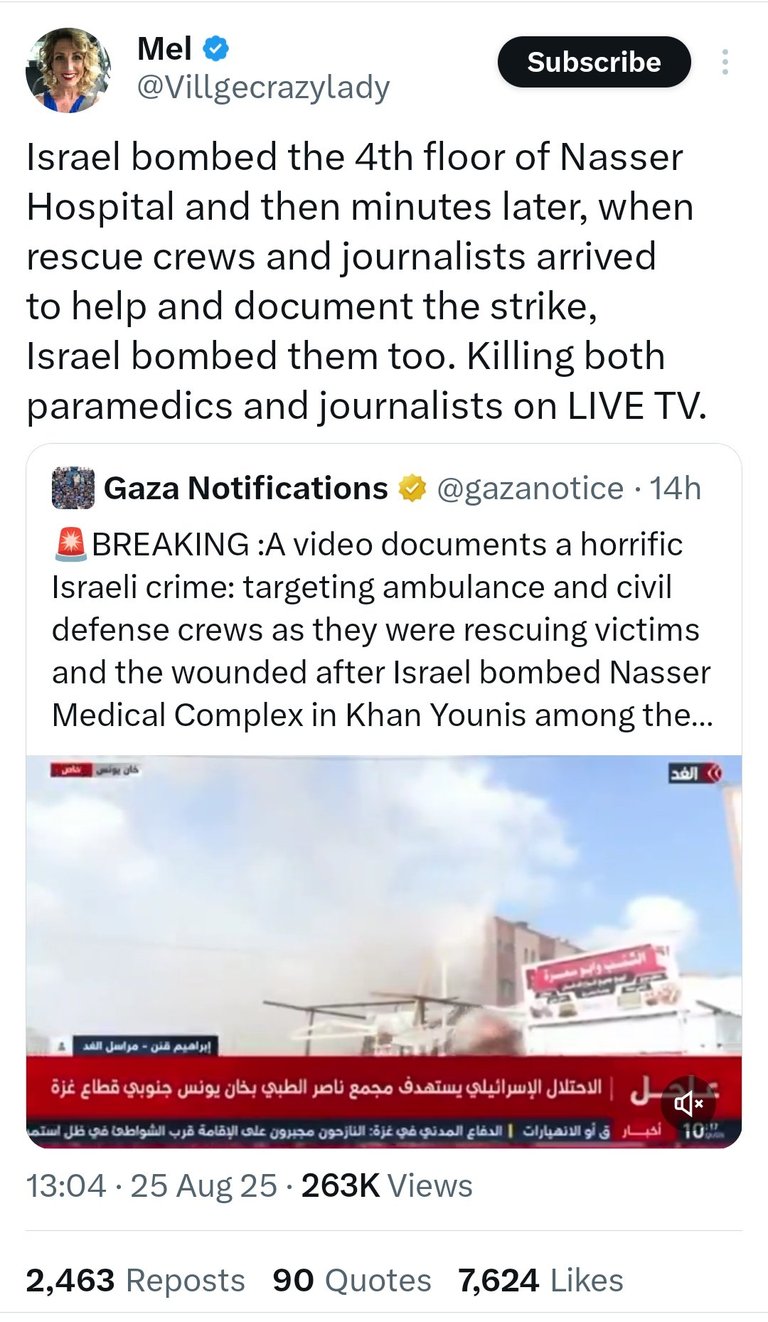The image size is (768, 1322).
Task: Tap the Alghad channel logo in the video
Action: point(700,774)
